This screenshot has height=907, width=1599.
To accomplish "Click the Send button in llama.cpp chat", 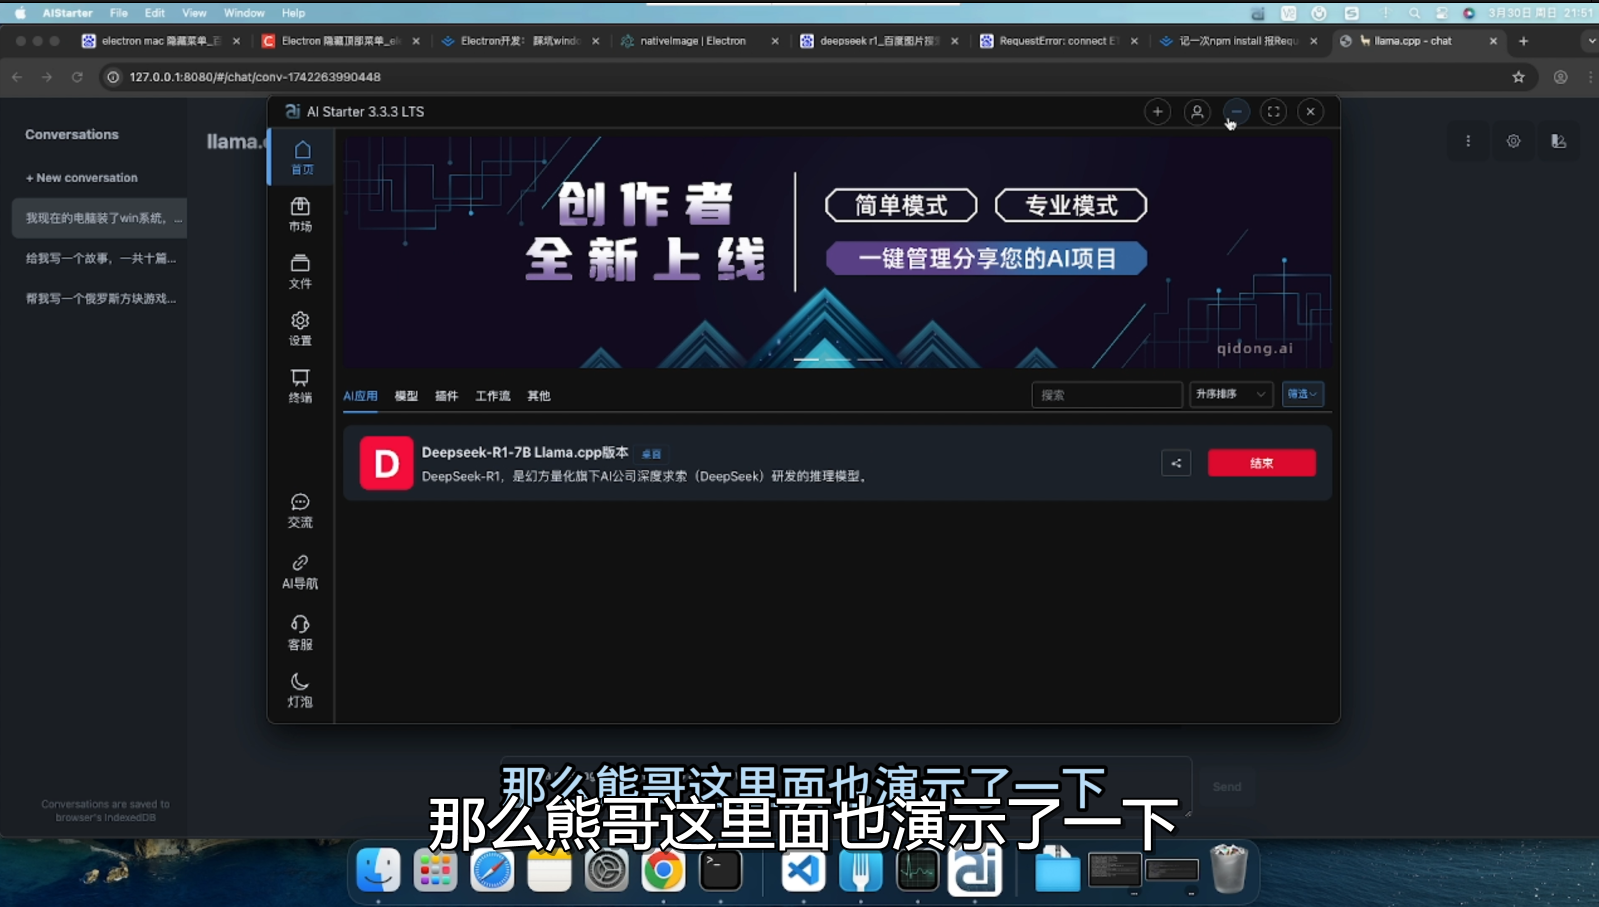I will coord(1227,787).
